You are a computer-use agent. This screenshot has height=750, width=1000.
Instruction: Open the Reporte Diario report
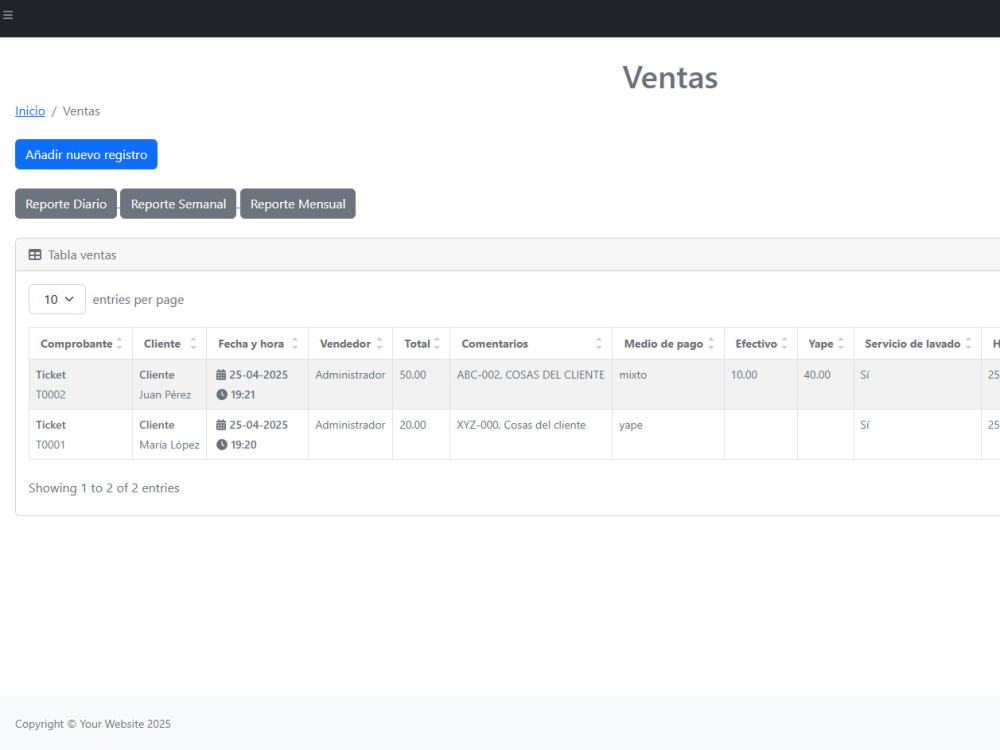(66, 204)
